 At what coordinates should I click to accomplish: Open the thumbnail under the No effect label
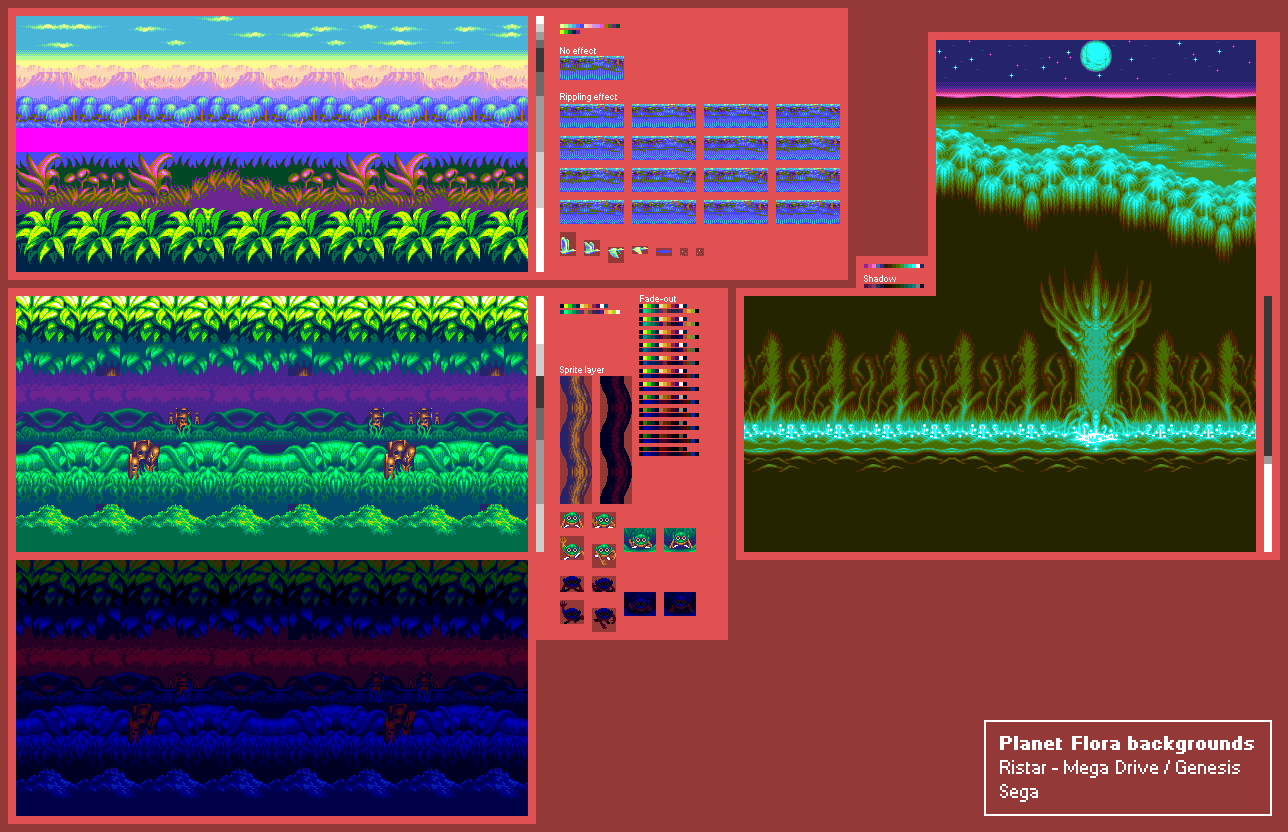click(592, 68)
